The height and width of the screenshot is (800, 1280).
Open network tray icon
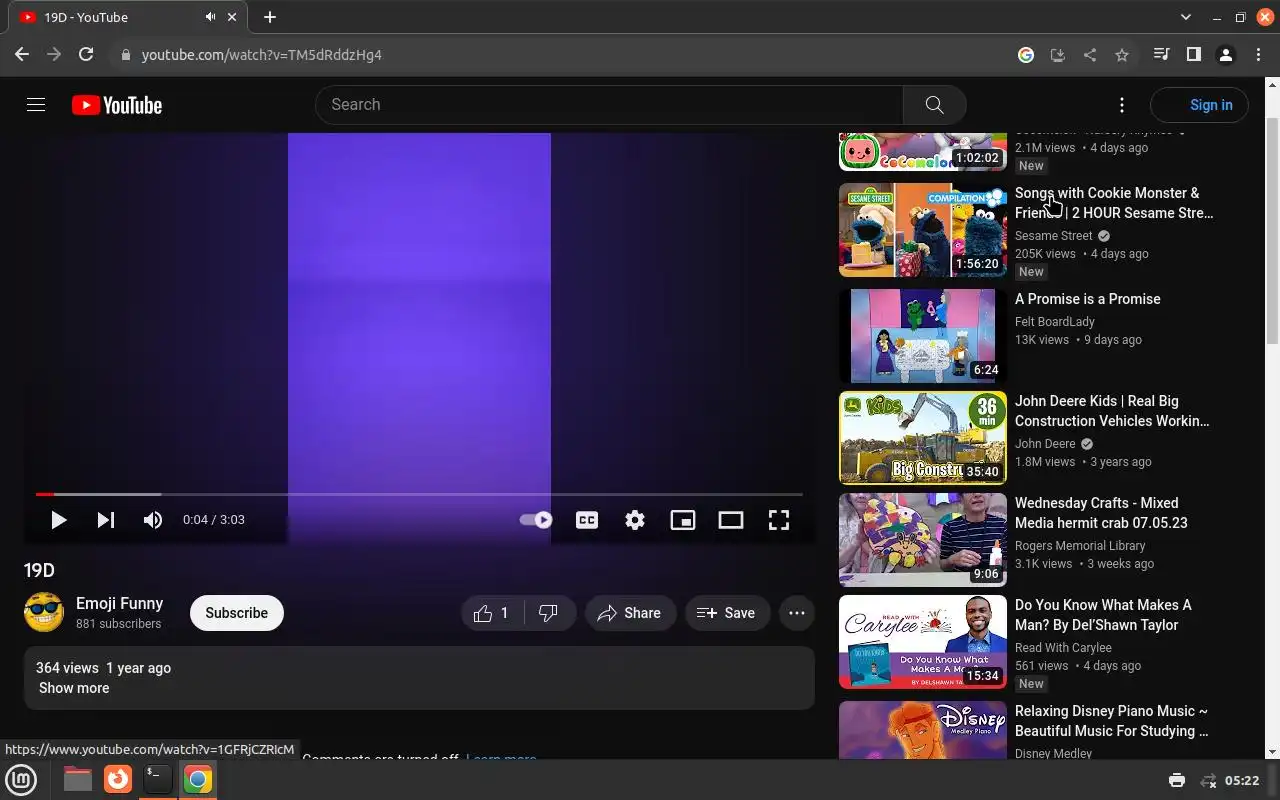point(1208,780)
